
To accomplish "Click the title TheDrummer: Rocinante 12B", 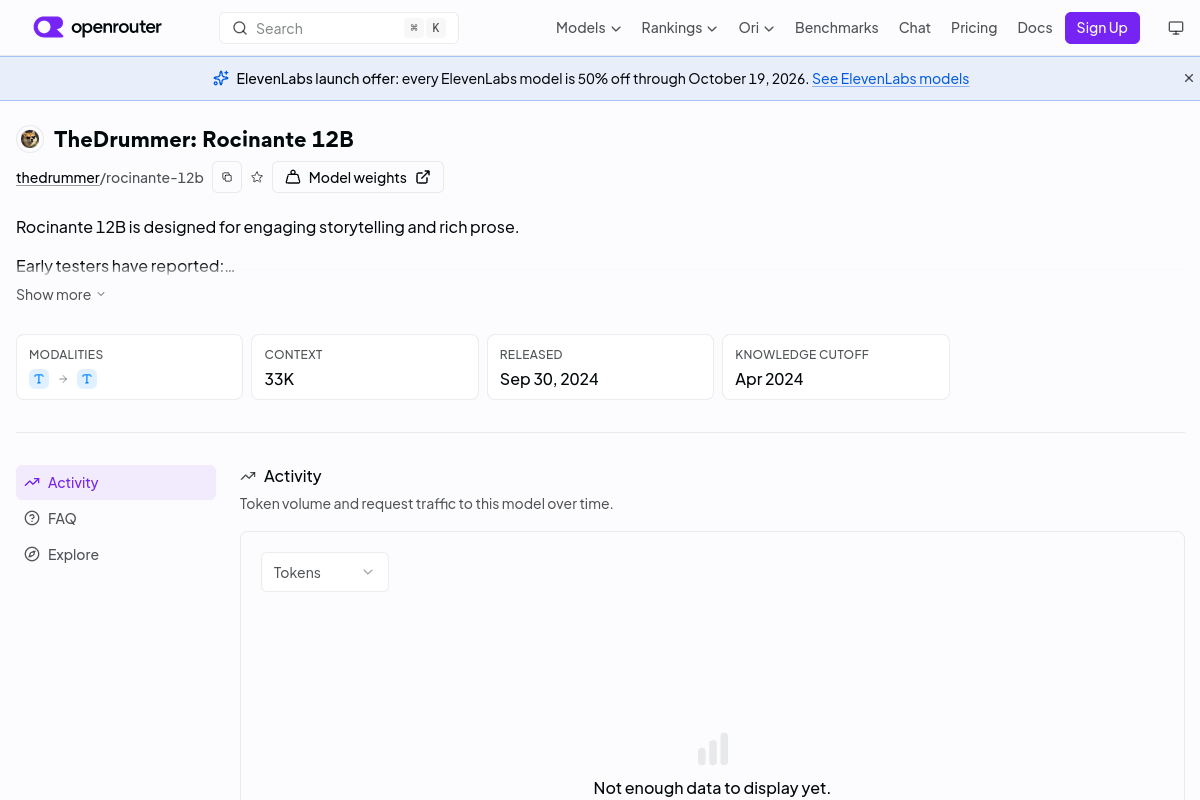I will [x=204, y=139].
